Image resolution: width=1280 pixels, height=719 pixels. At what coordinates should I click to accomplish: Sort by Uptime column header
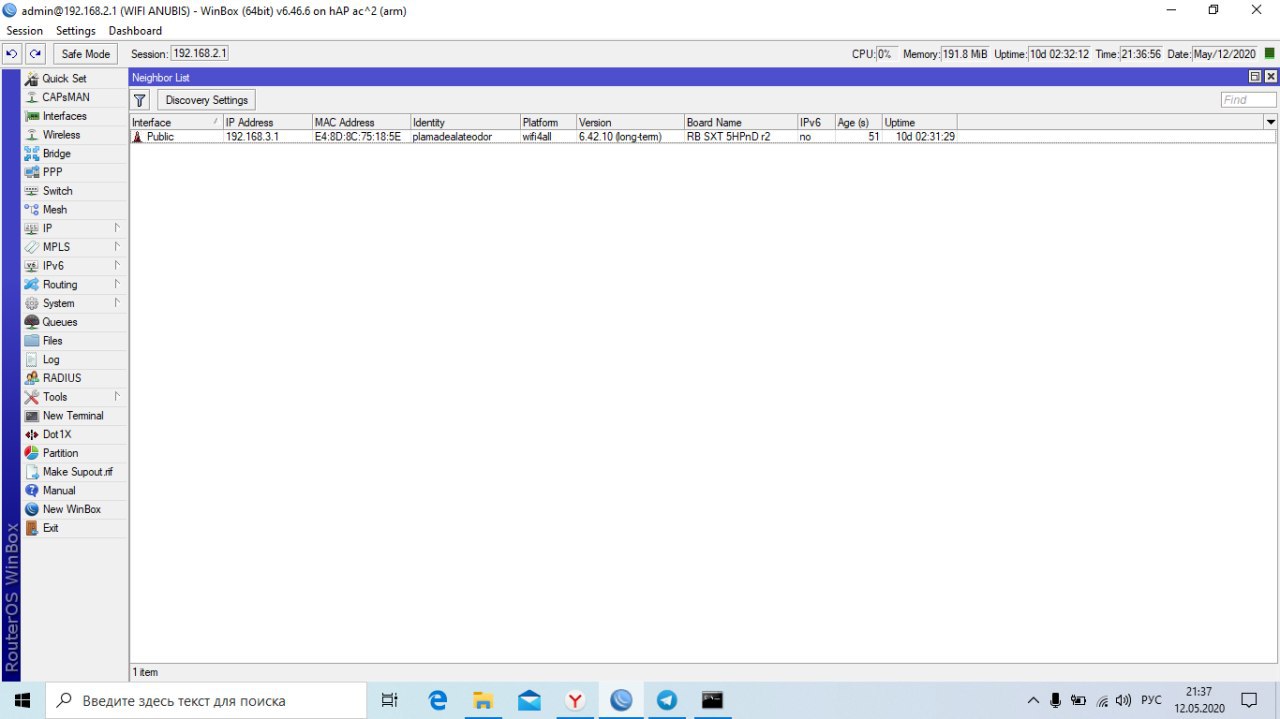(x=919, y=123)
